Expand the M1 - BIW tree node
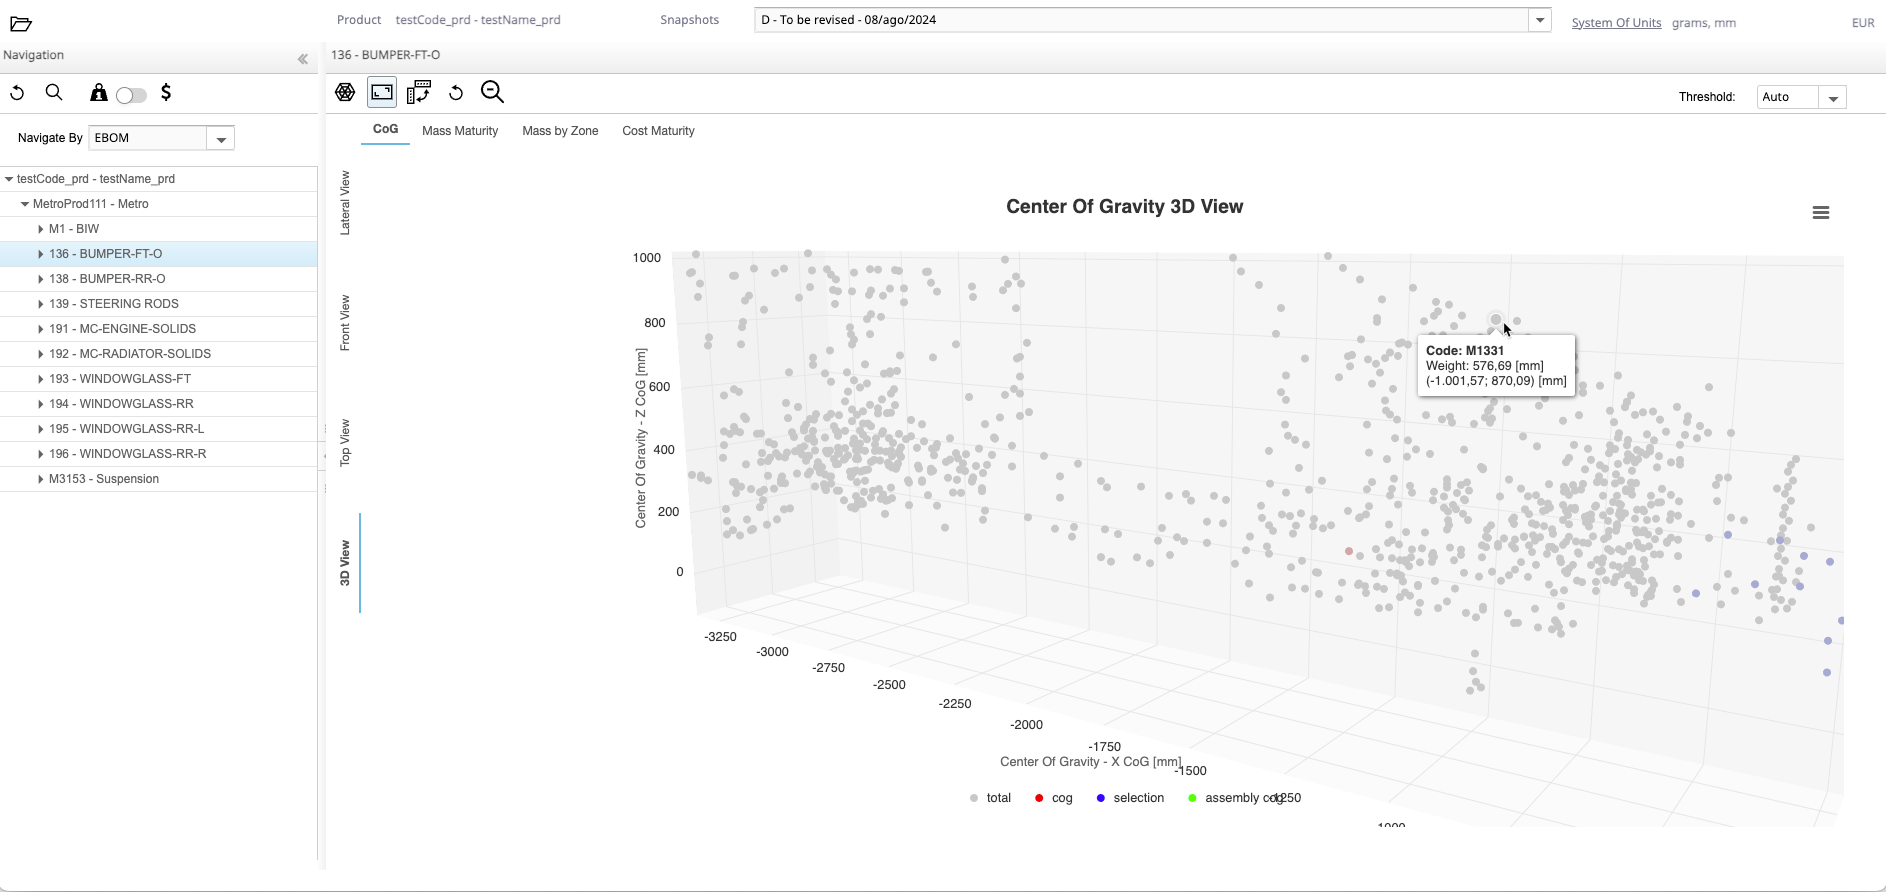1886x892 pixels. tap(40, 229)
